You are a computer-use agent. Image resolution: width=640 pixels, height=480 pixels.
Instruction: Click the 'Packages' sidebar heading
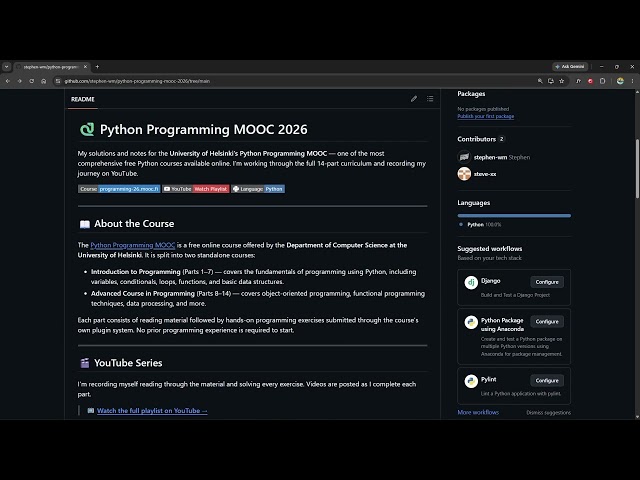pyautogui.click(x=471, y=94)
